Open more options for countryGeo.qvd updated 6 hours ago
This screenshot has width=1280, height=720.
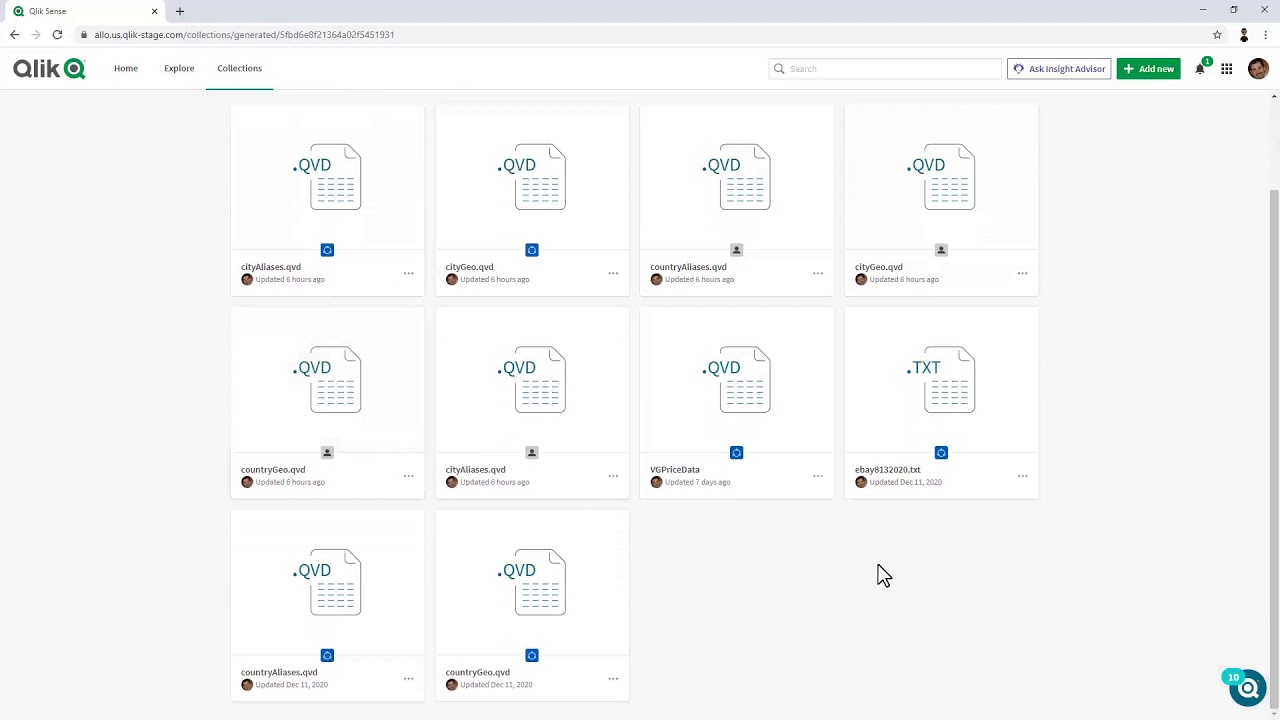click(408, 476)
